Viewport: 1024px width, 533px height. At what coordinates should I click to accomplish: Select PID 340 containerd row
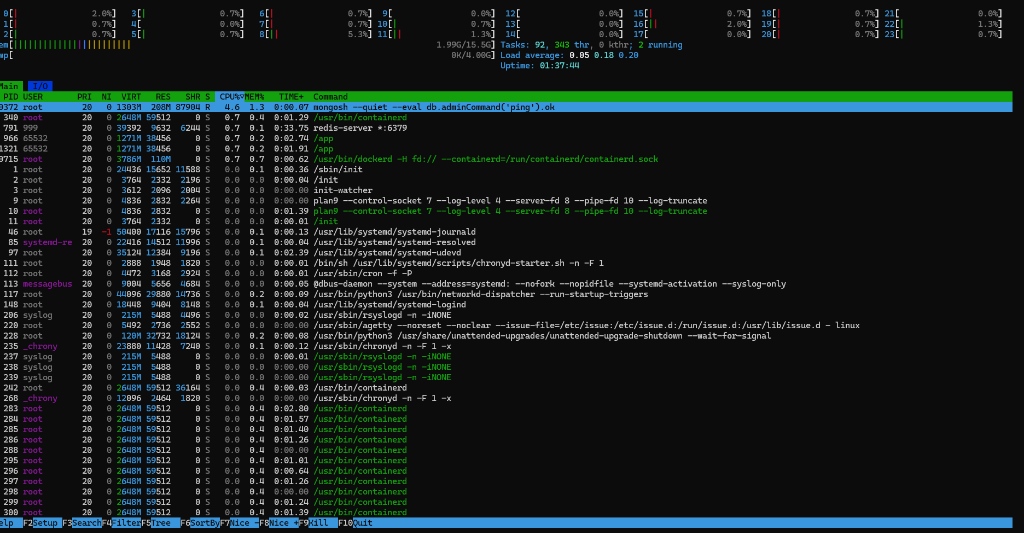(x=506, y=118)
